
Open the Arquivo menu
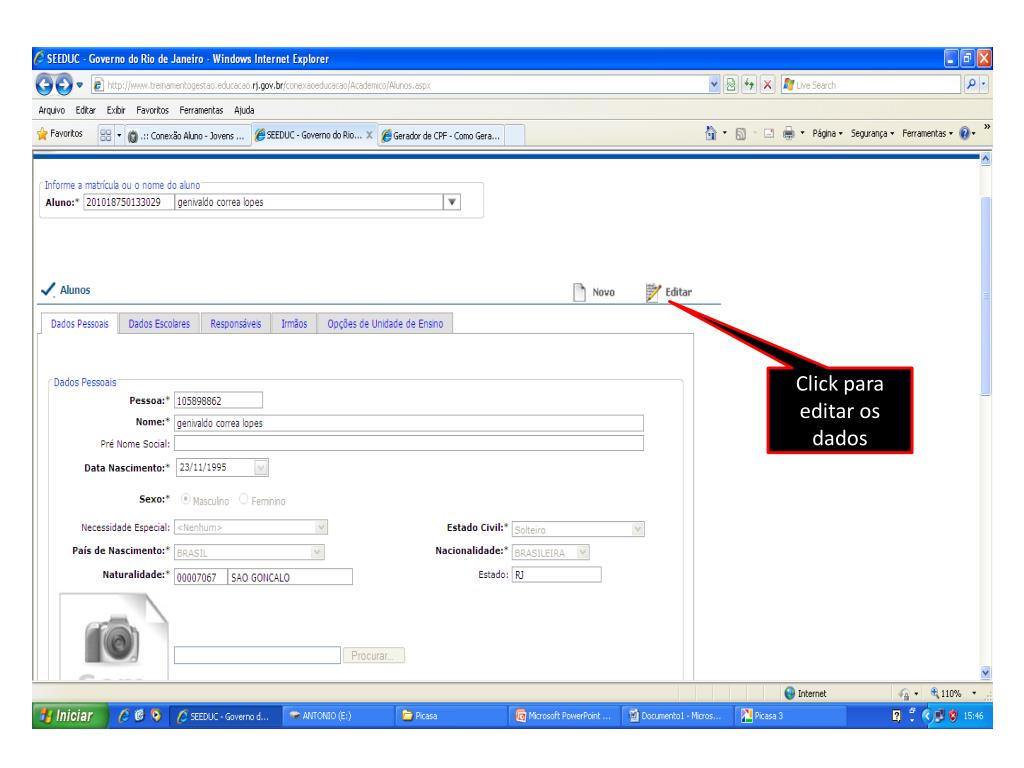52,110
